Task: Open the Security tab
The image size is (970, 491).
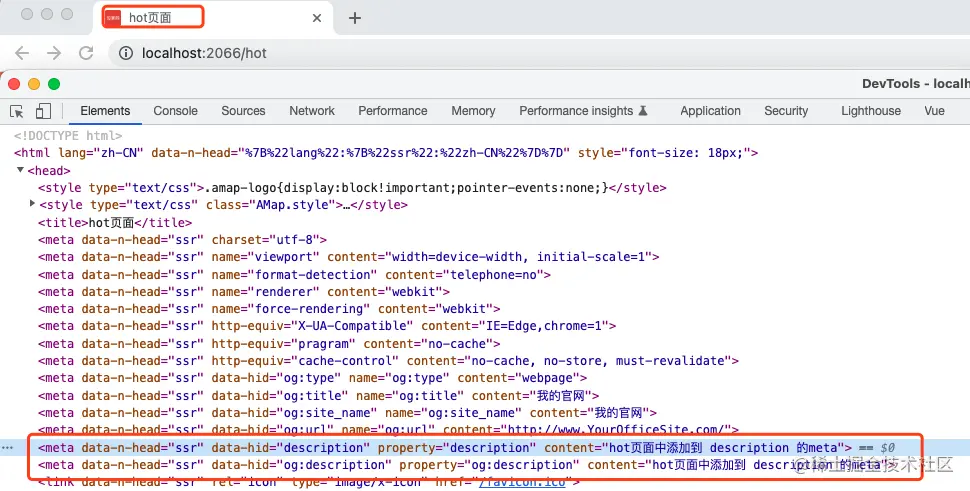Action: (786, 111)
